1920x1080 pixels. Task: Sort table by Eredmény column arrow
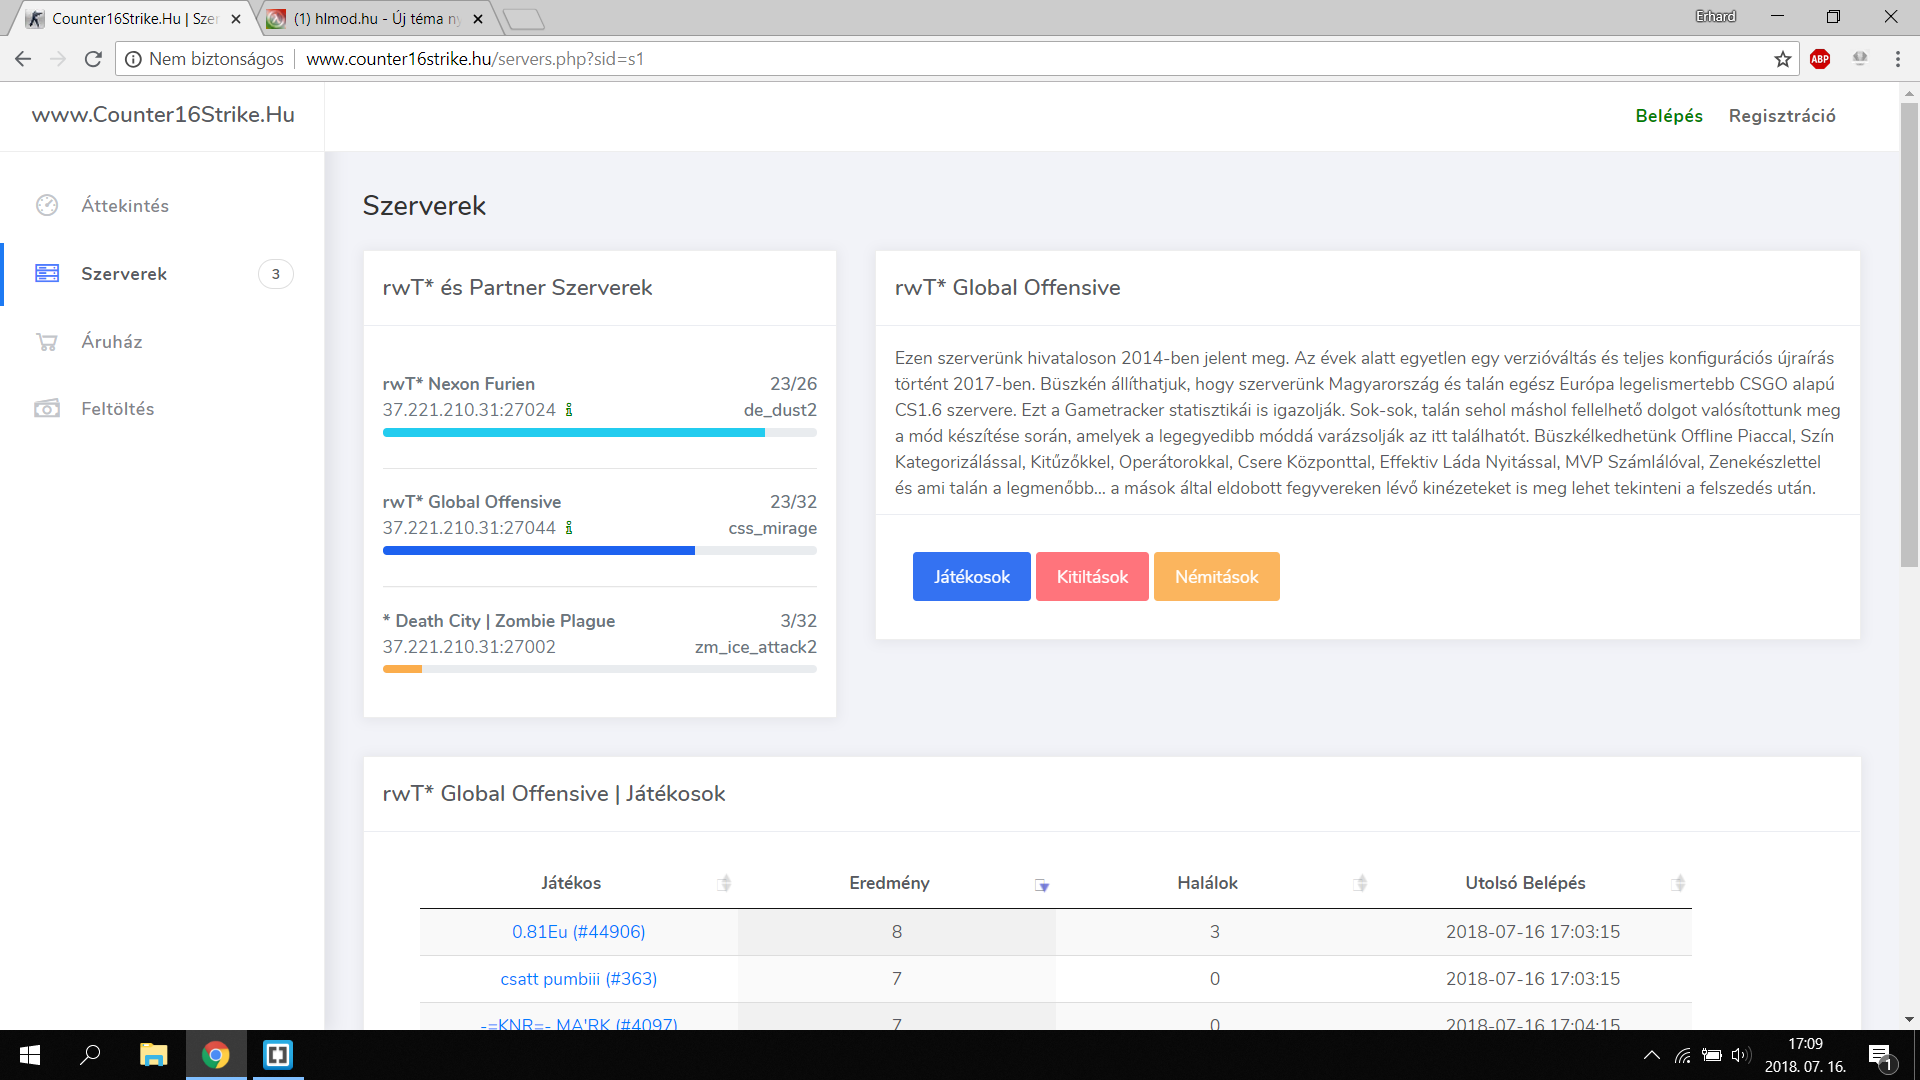pyautogui.click(x=1041, y=885)
